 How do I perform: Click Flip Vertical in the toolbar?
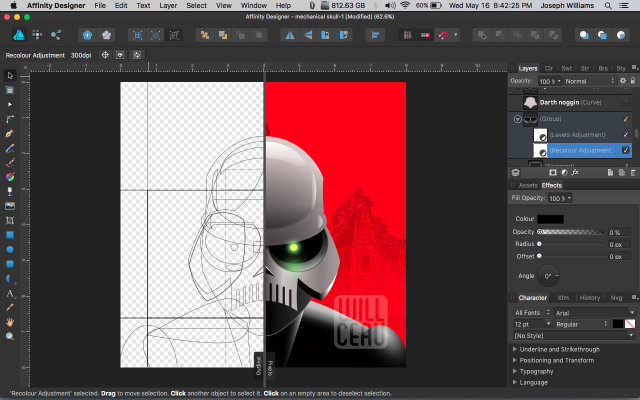pyautogui.click(x=308, y=35)
